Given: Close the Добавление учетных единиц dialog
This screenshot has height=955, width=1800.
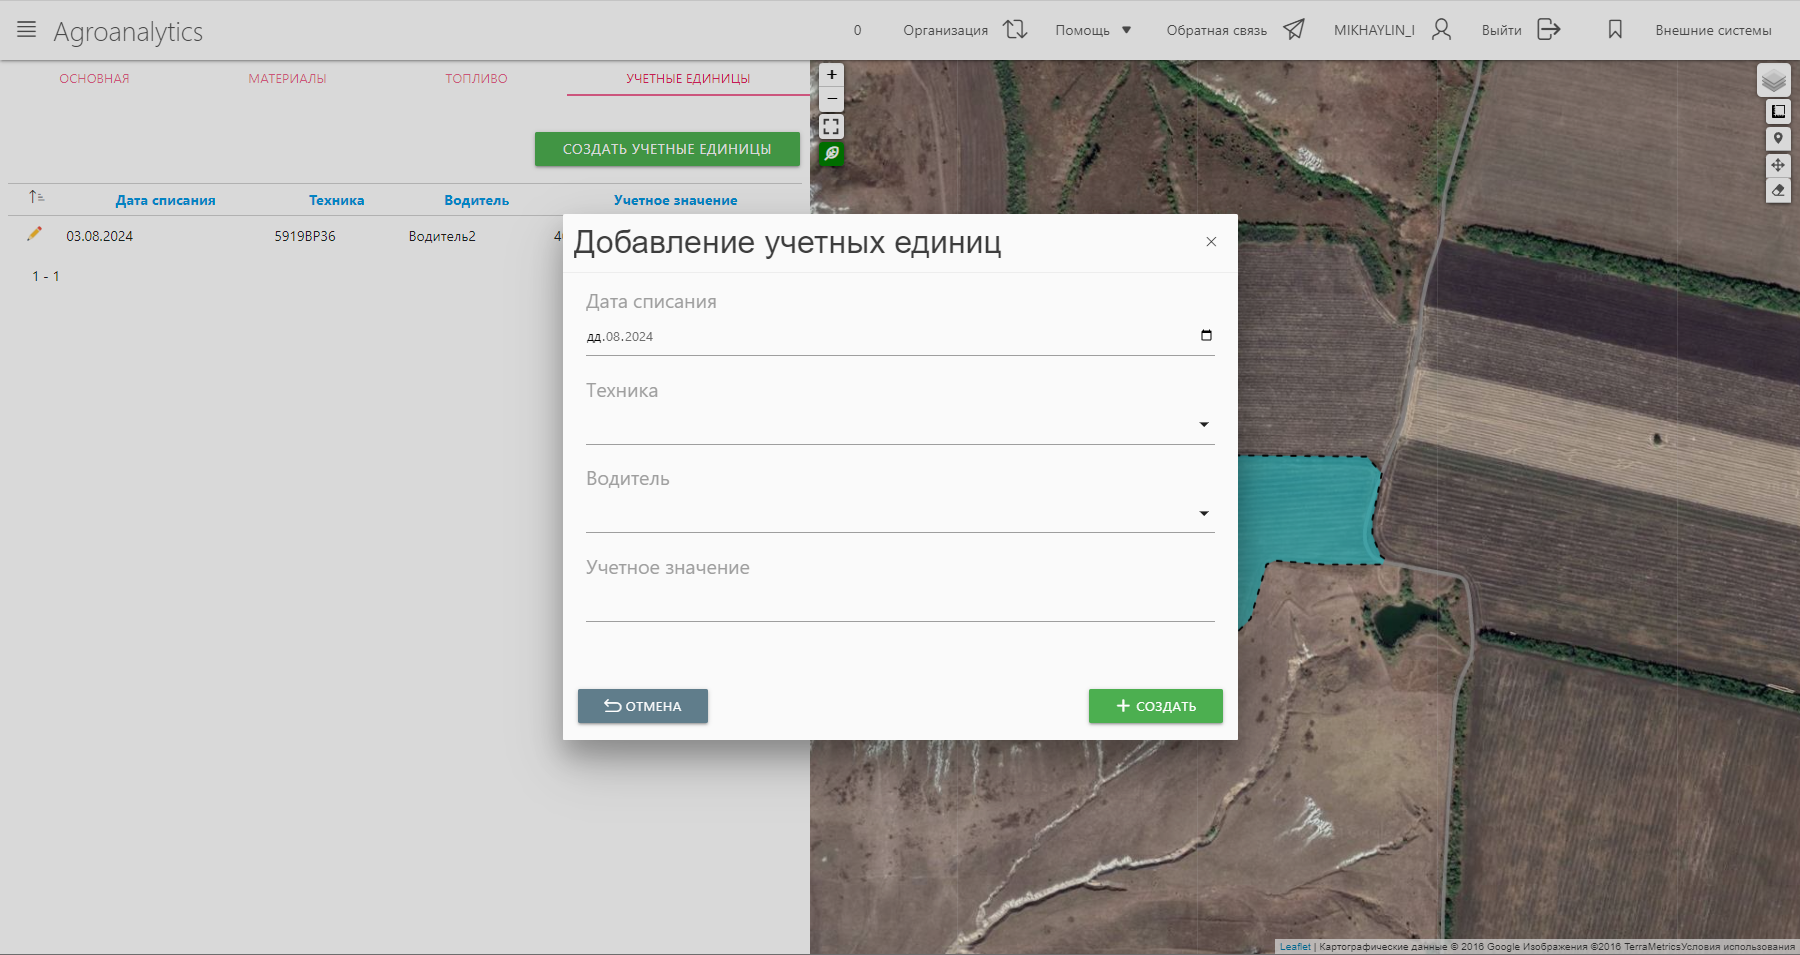Looking at the screenshot, I should [1211, 242].
